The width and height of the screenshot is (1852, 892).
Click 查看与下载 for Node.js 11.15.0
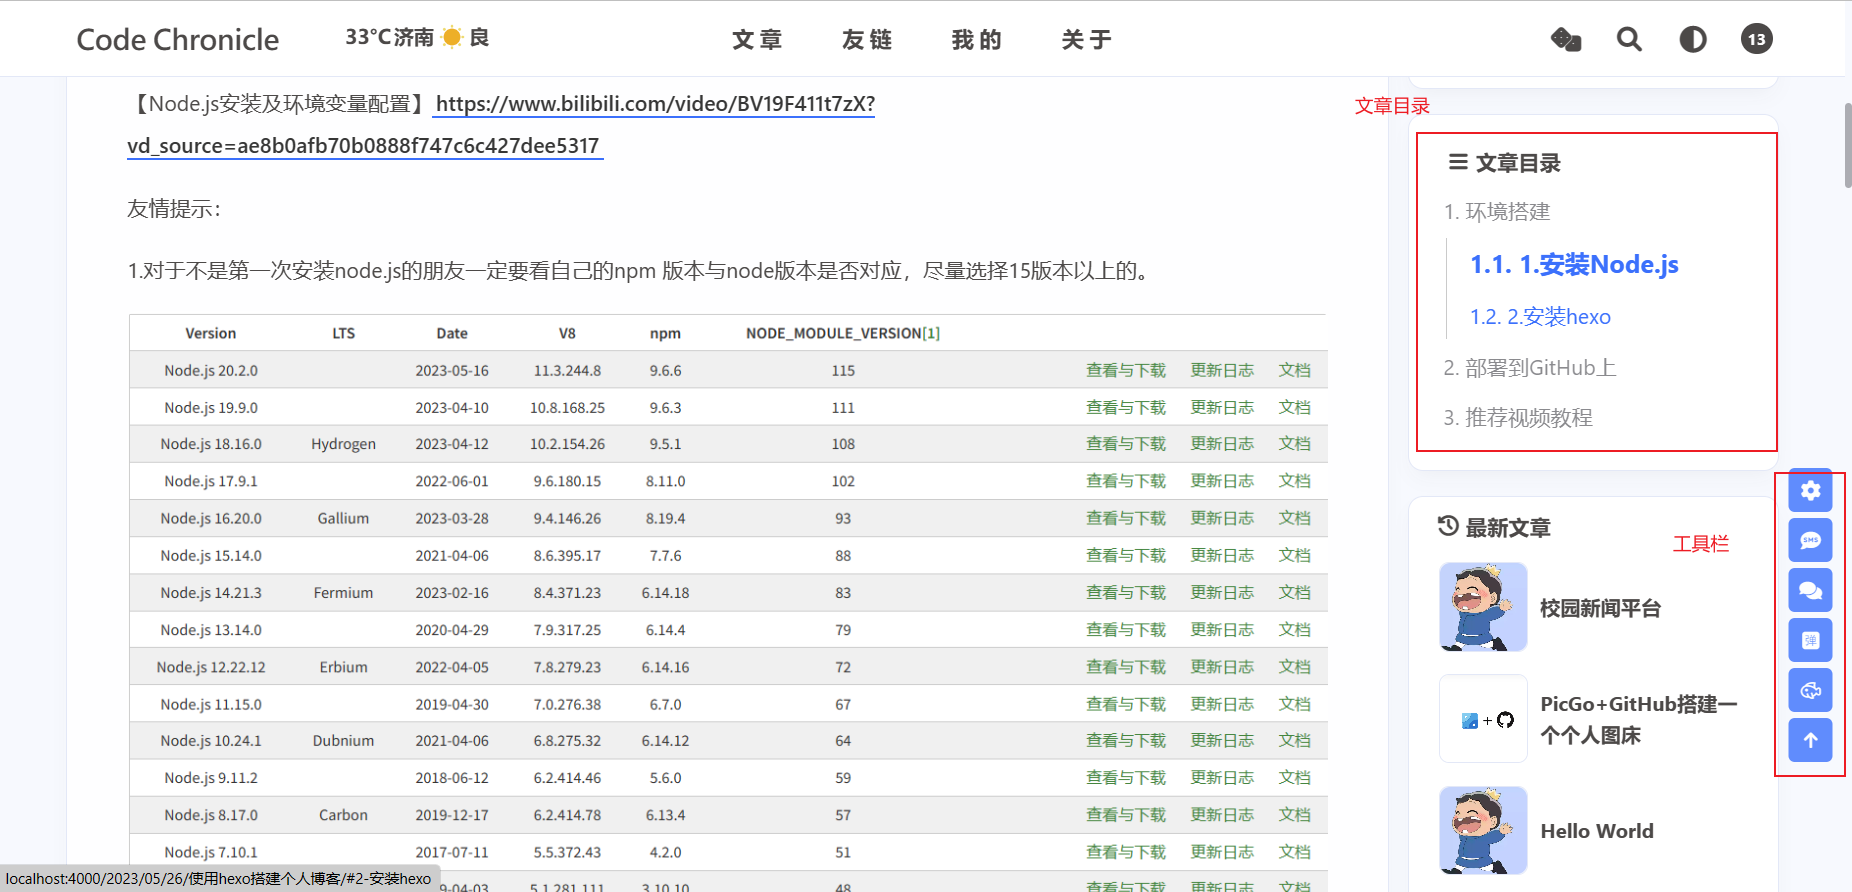[1126, 704]
